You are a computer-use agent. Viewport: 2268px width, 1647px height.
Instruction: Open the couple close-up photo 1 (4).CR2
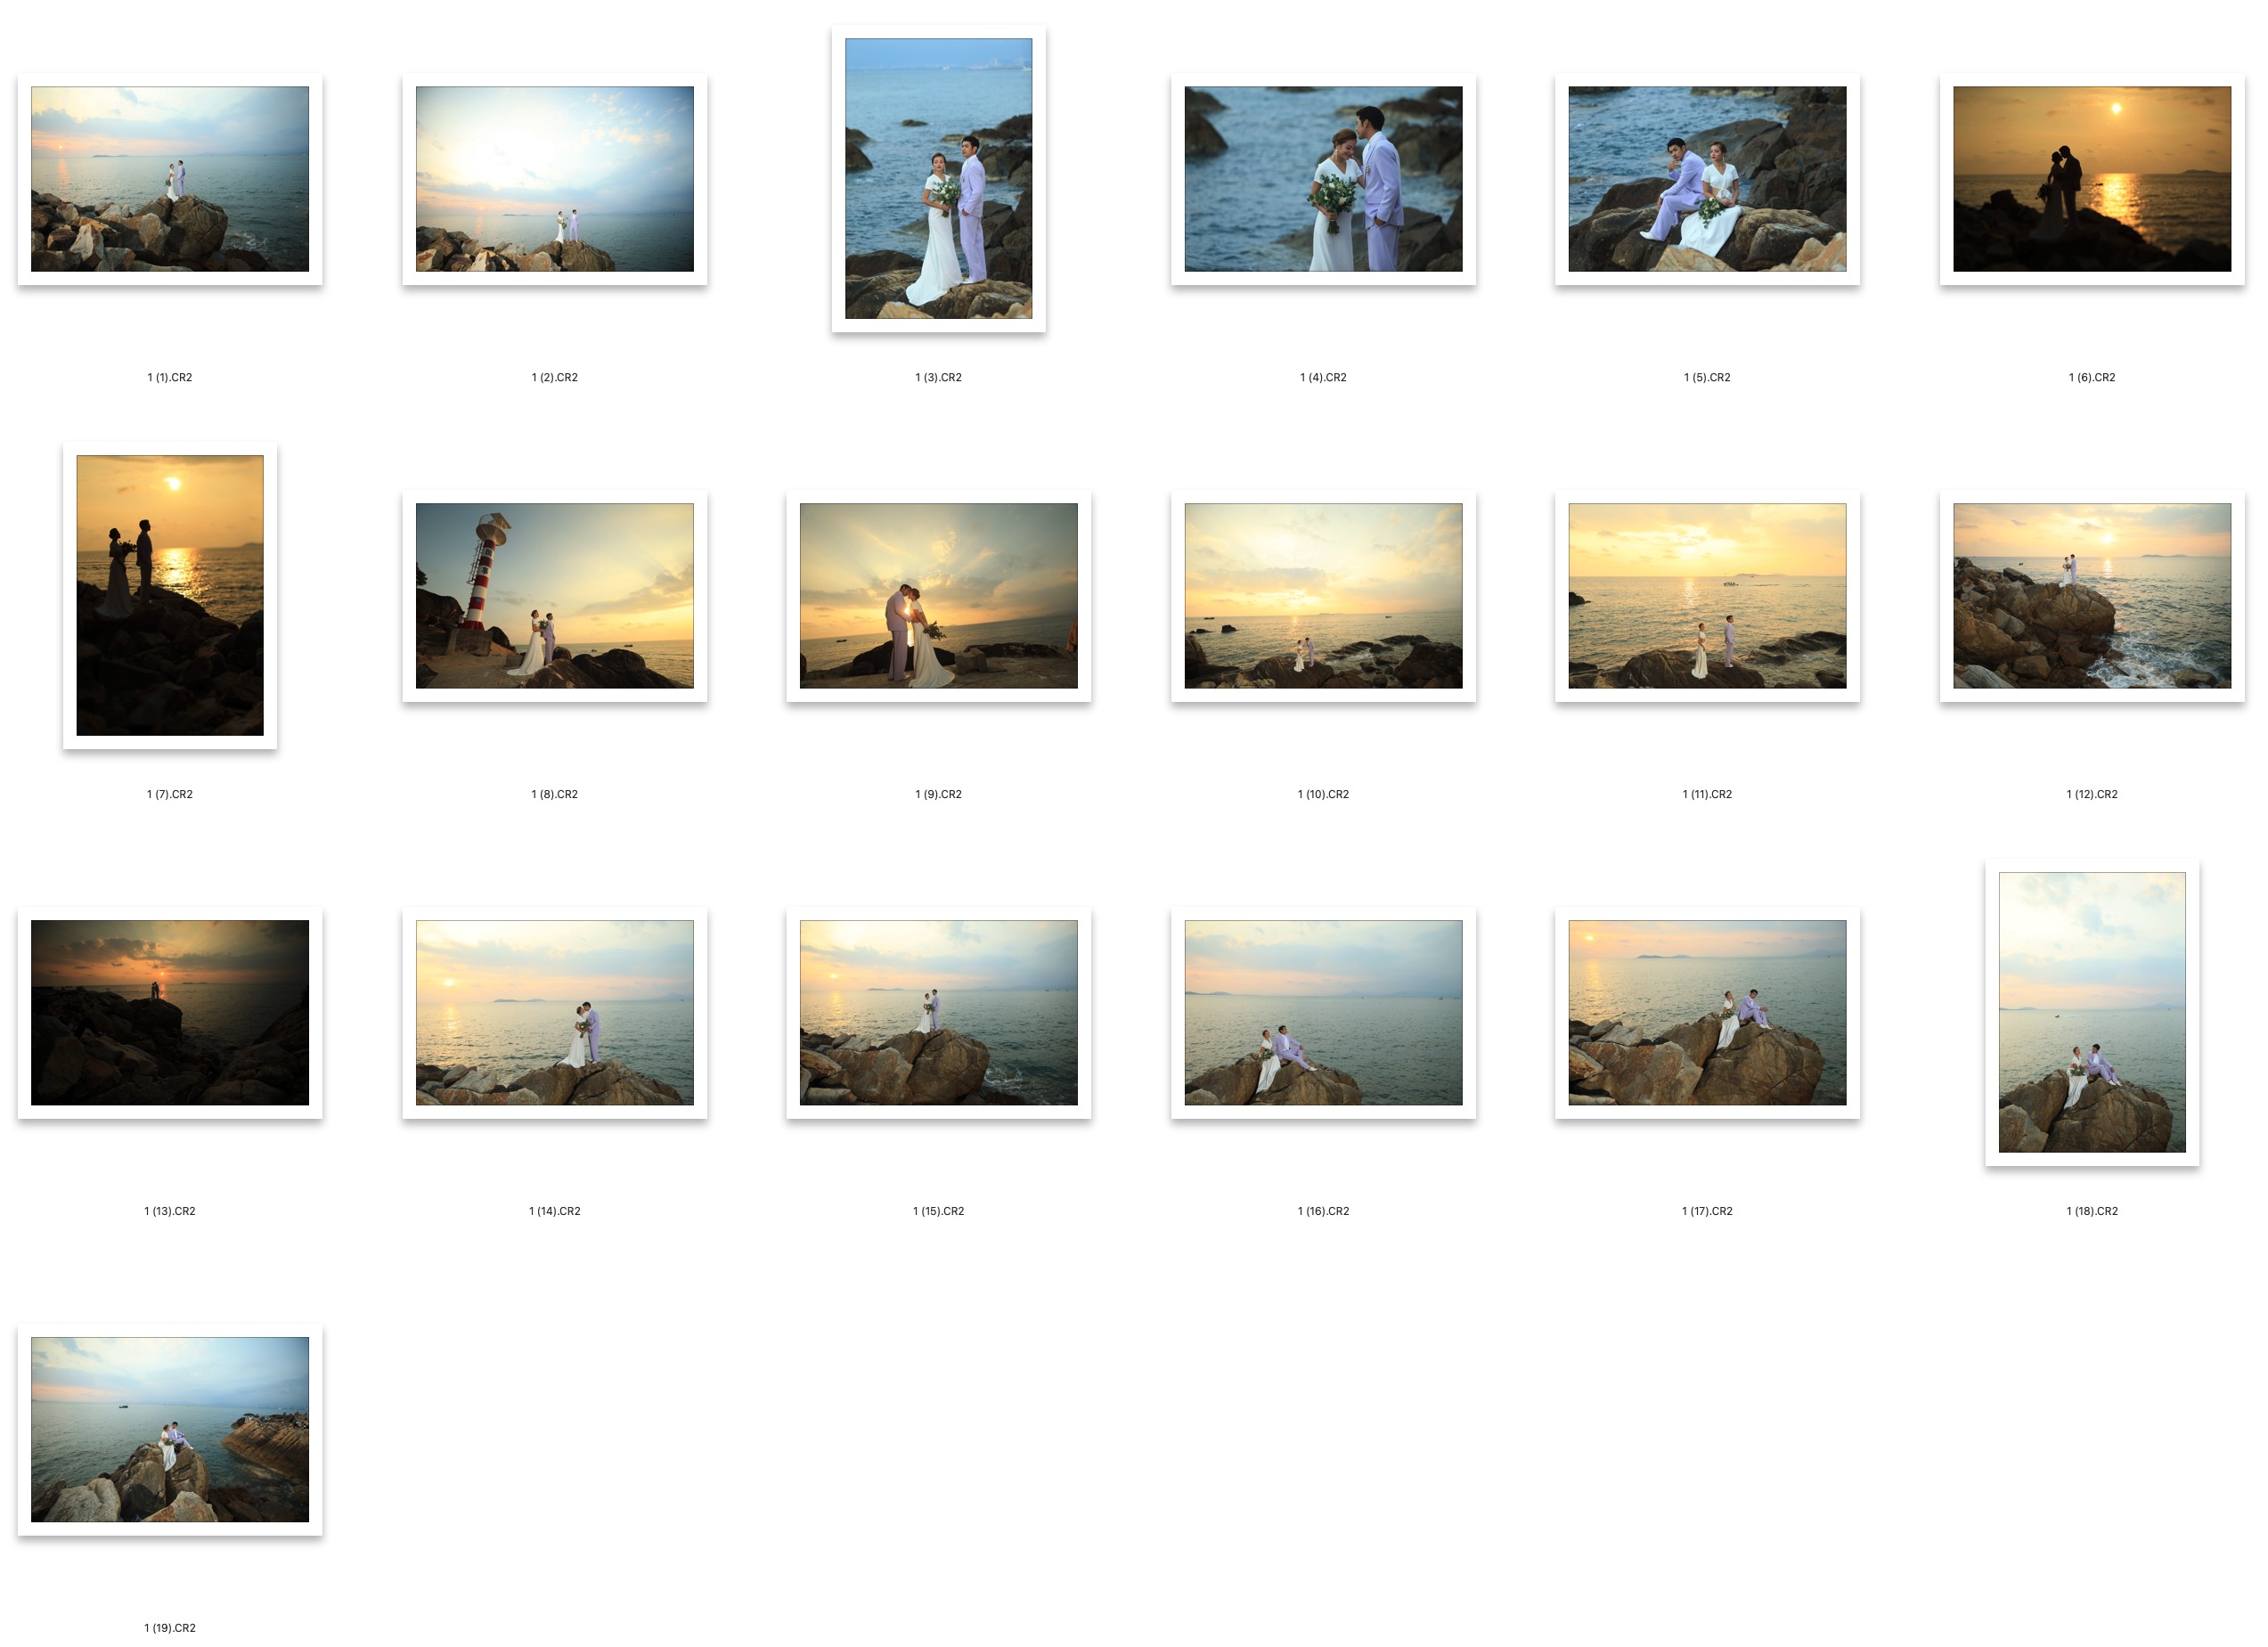[x=1322, y=182]
